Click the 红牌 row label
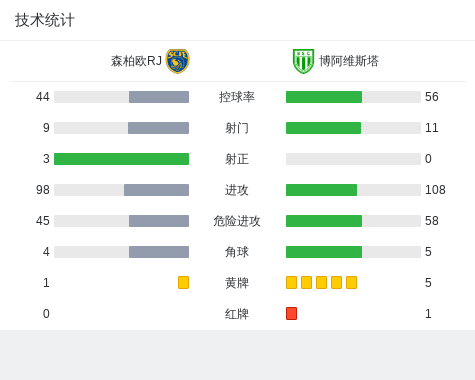This screenshot has width=475, height=380. click(x=237, y=314)
